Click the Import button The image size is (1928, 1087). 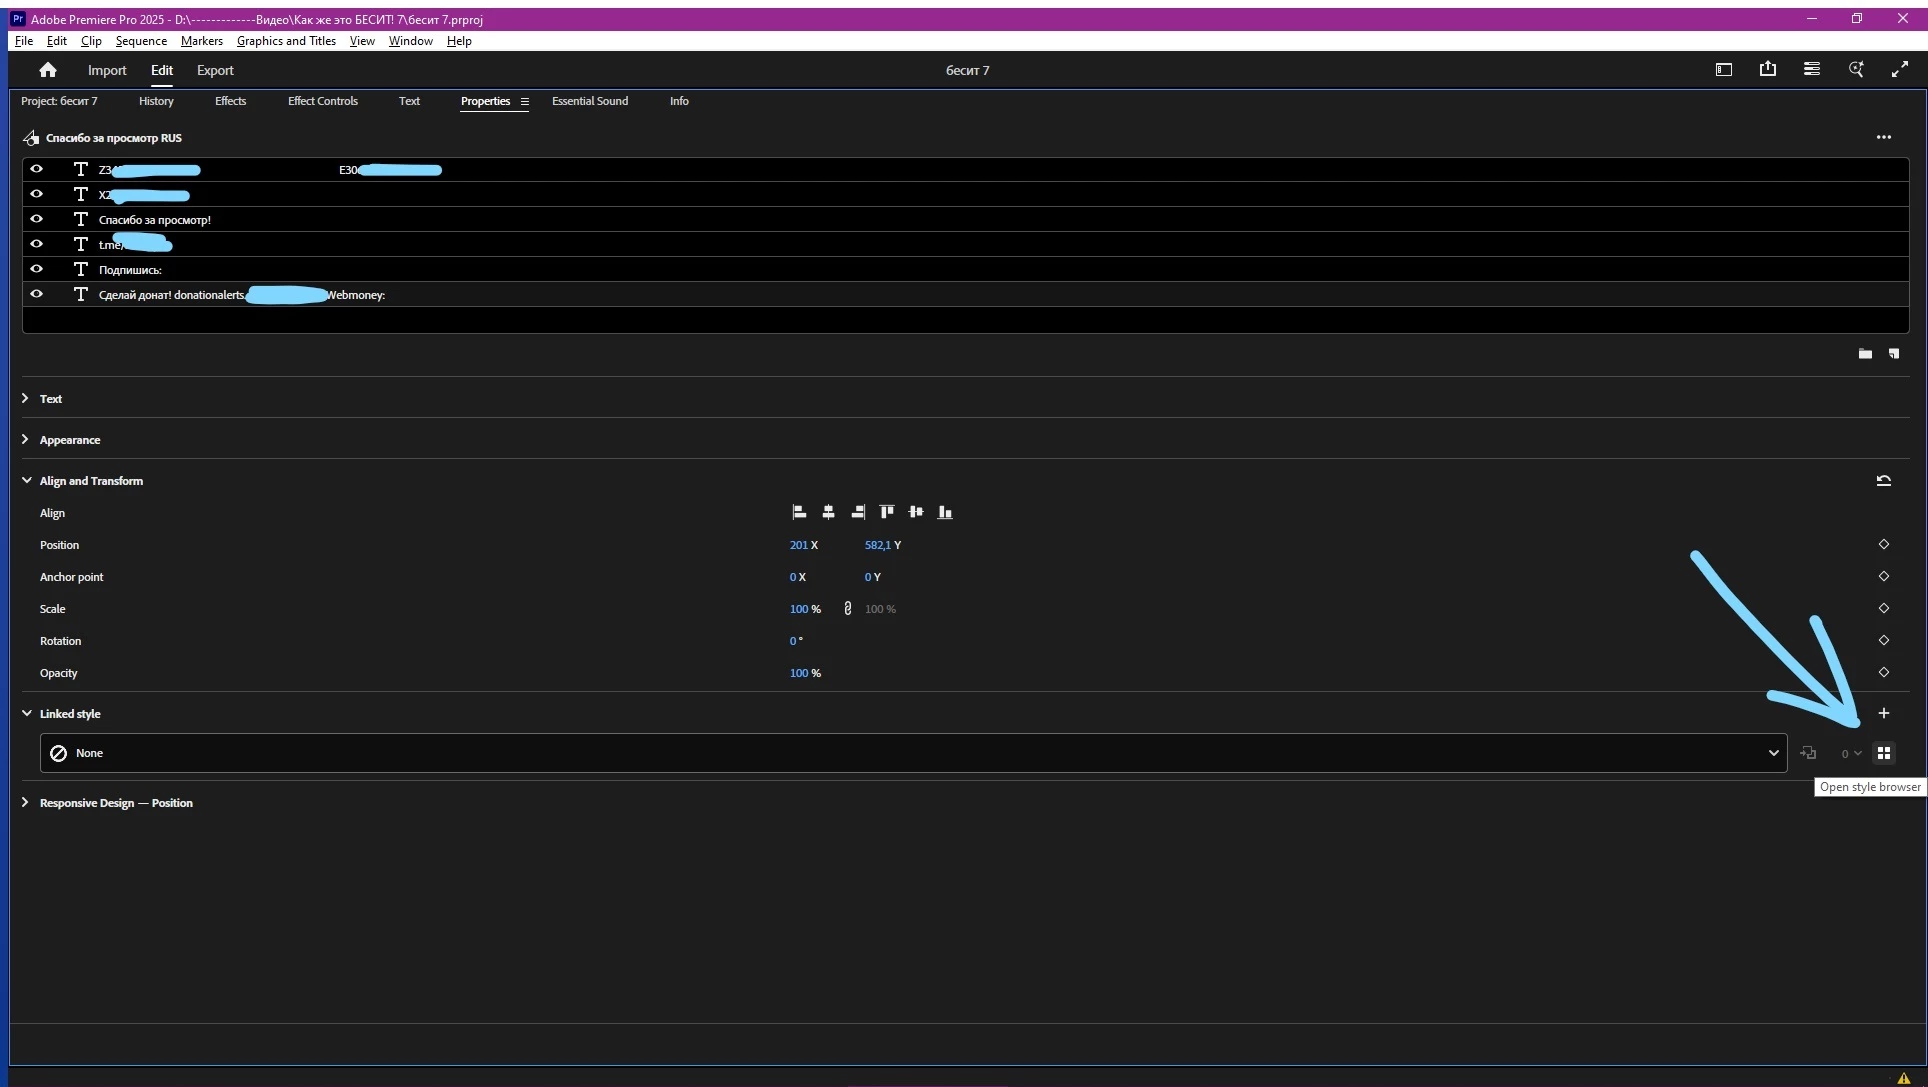pyautogui.click(x=107, y=70)
